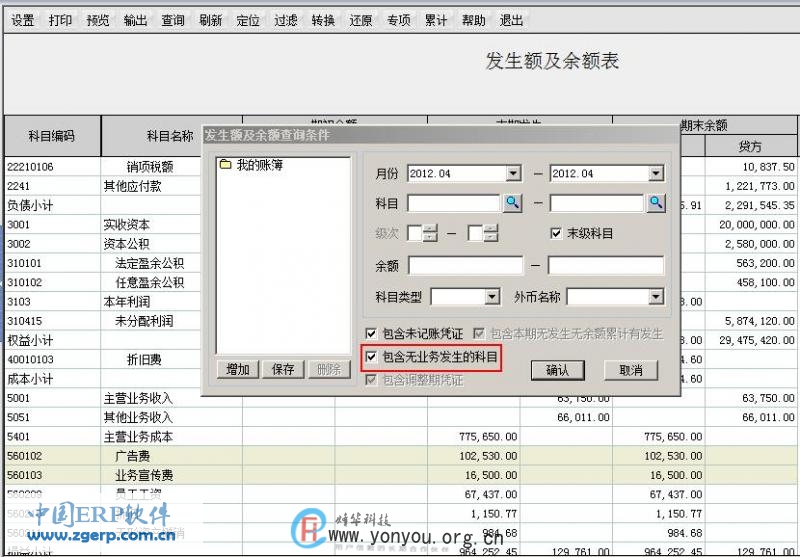Viewport: 800px width, 557px height.
Task: Select the 法定盈余公积 cell
Action: point(149,263)
